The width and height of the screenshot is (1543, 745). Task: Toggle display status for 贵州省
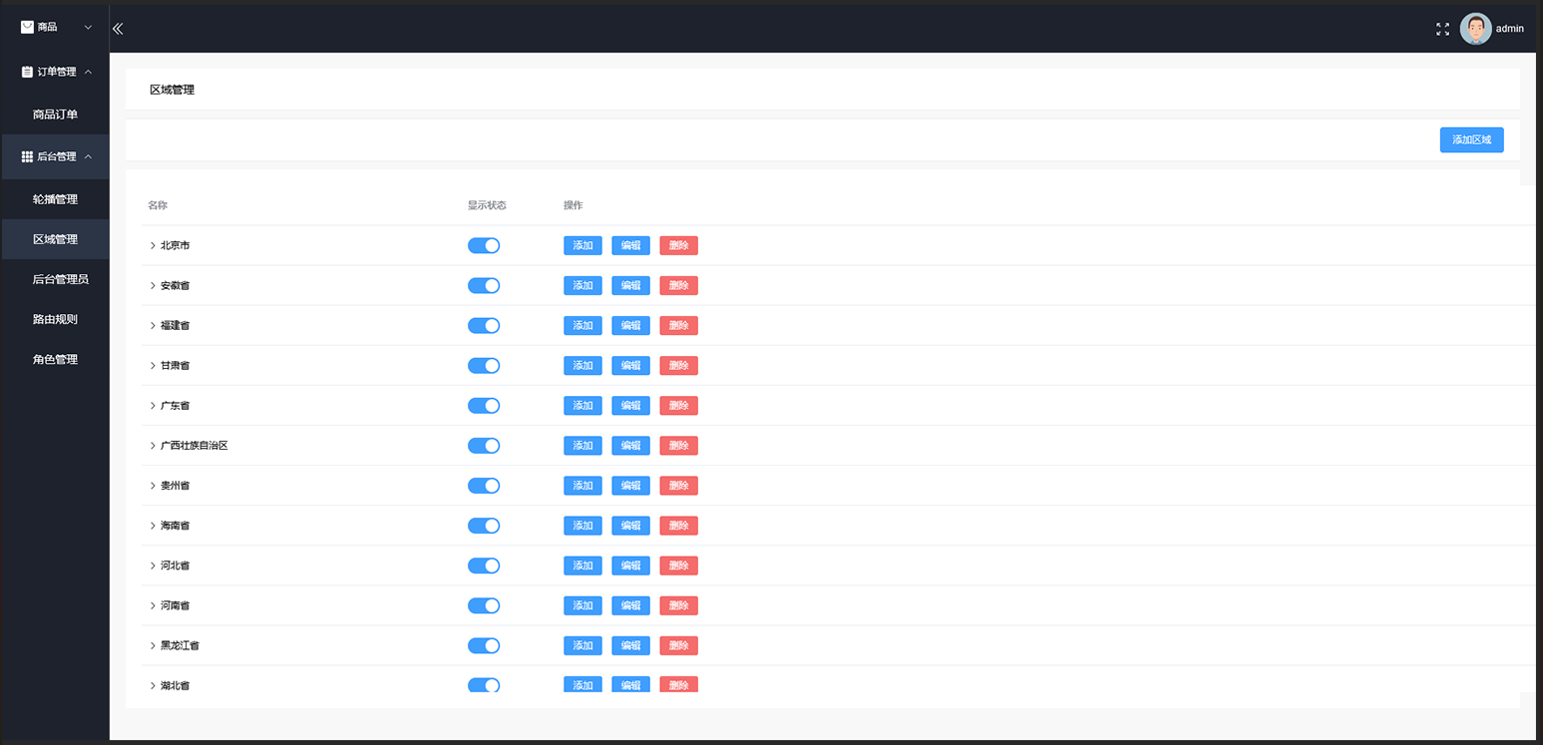click(x=484, y=485)
